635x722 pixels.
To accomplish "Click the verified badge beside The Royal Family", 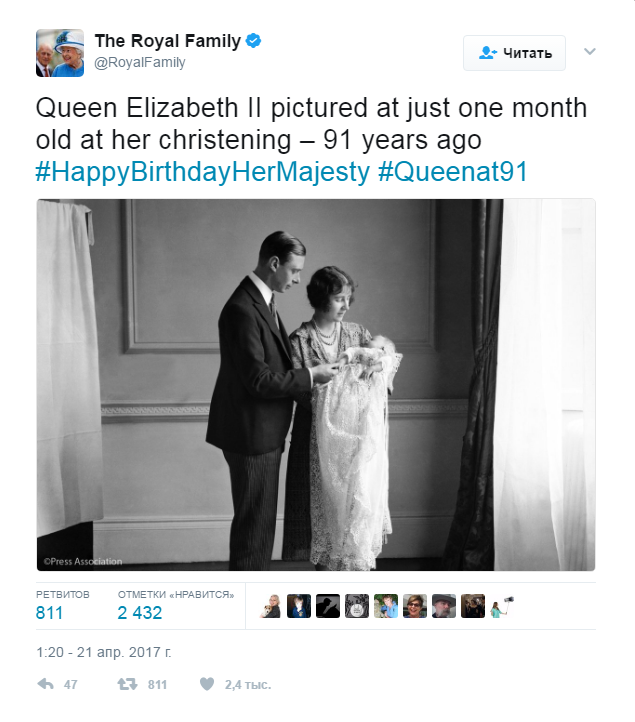I will tap(254, 41).
